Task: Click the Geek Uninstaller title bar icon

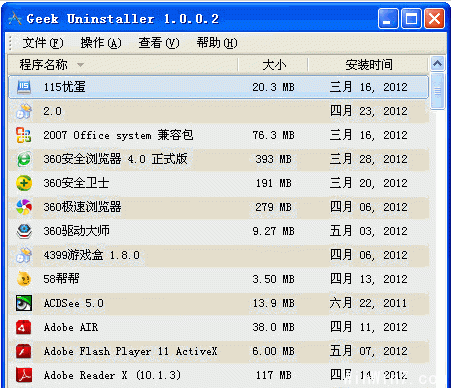Action: [x=15, y=19]
